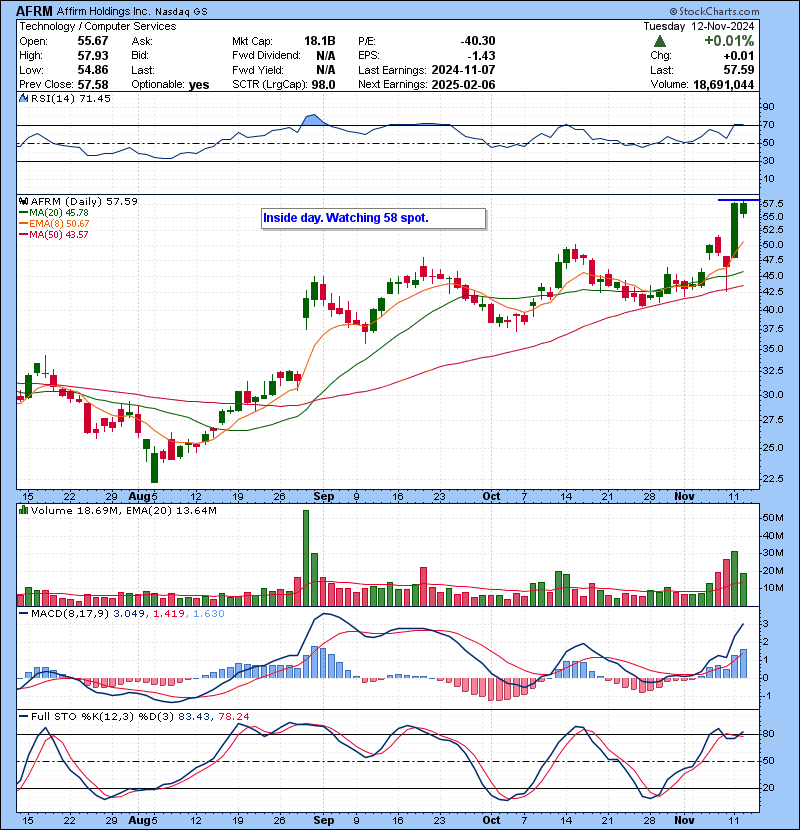Click the MACD signal value 1.419

[169, 614]
